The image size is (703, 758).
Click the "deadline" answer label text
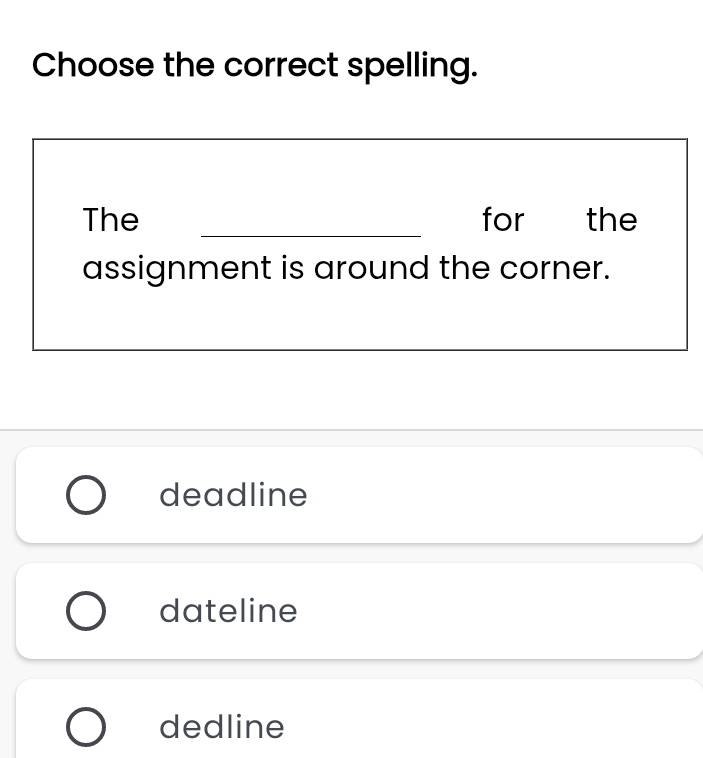click(x=233, y=495)
